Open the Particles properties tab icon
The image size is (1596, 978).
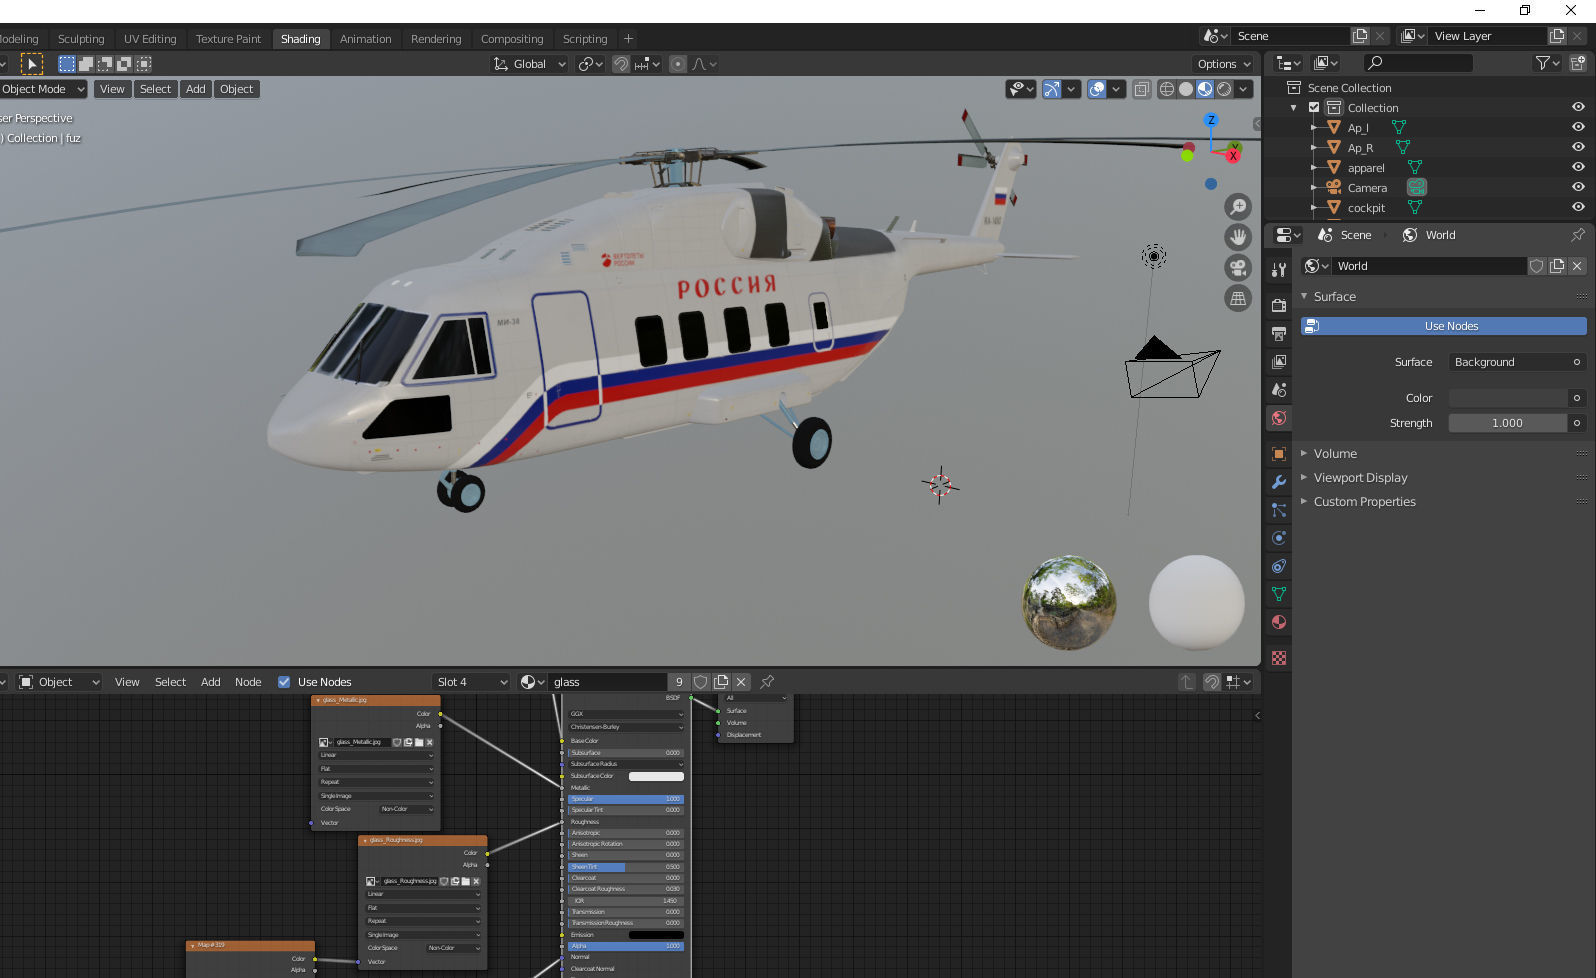click(x=1278, y=509)
